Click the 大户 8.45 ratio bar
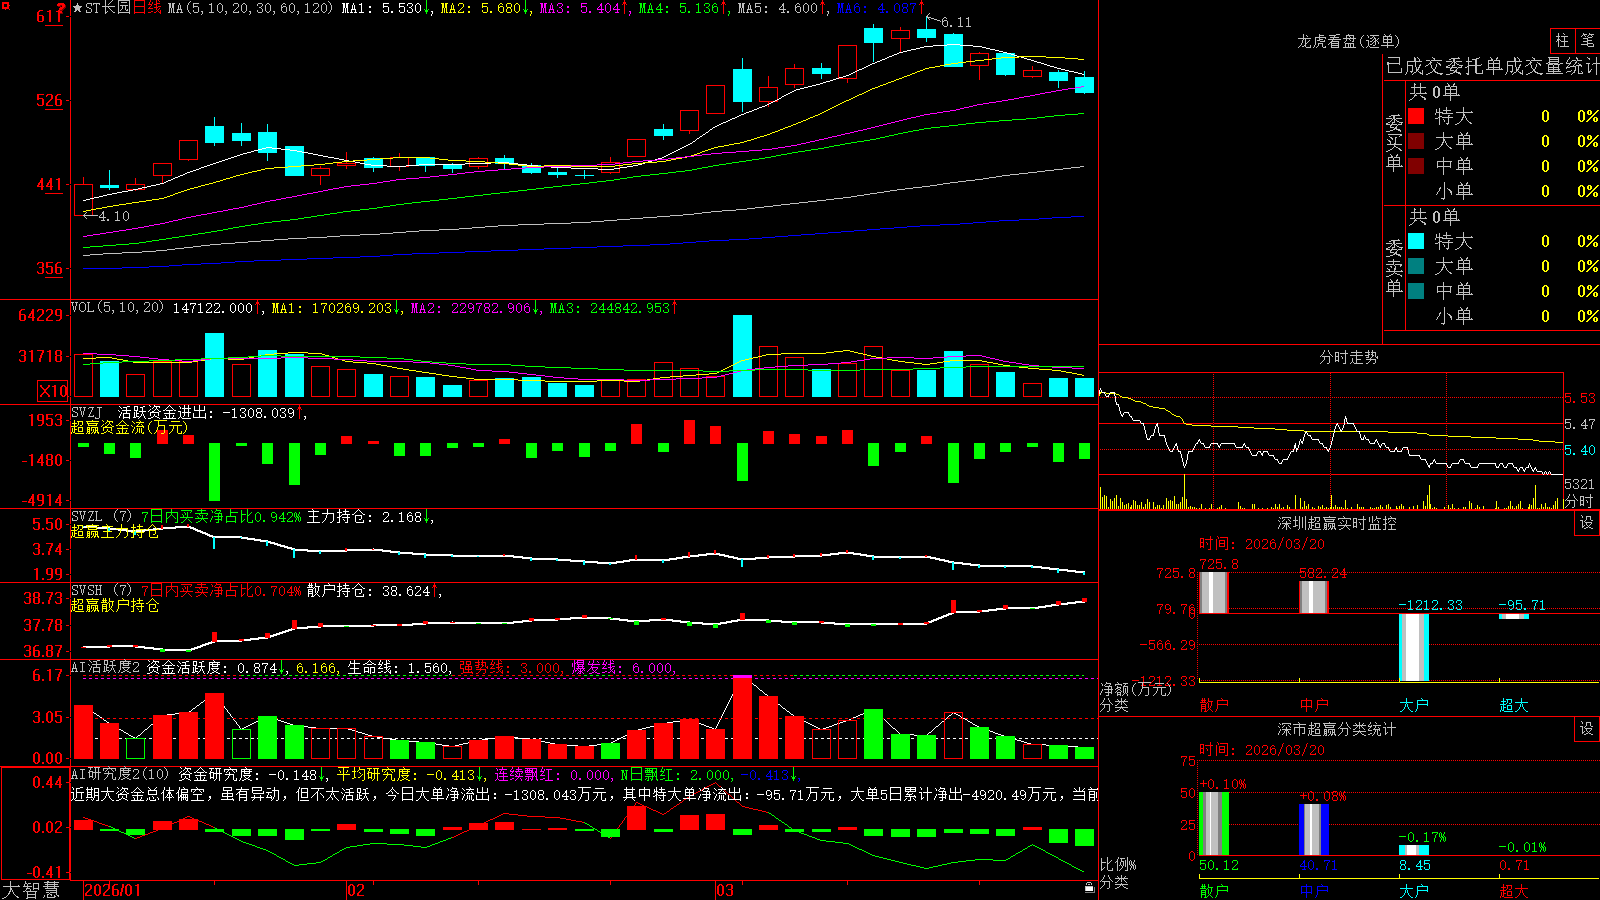Image resolution: width=1600 pixels, height=900 pixels. [1414, 850]
